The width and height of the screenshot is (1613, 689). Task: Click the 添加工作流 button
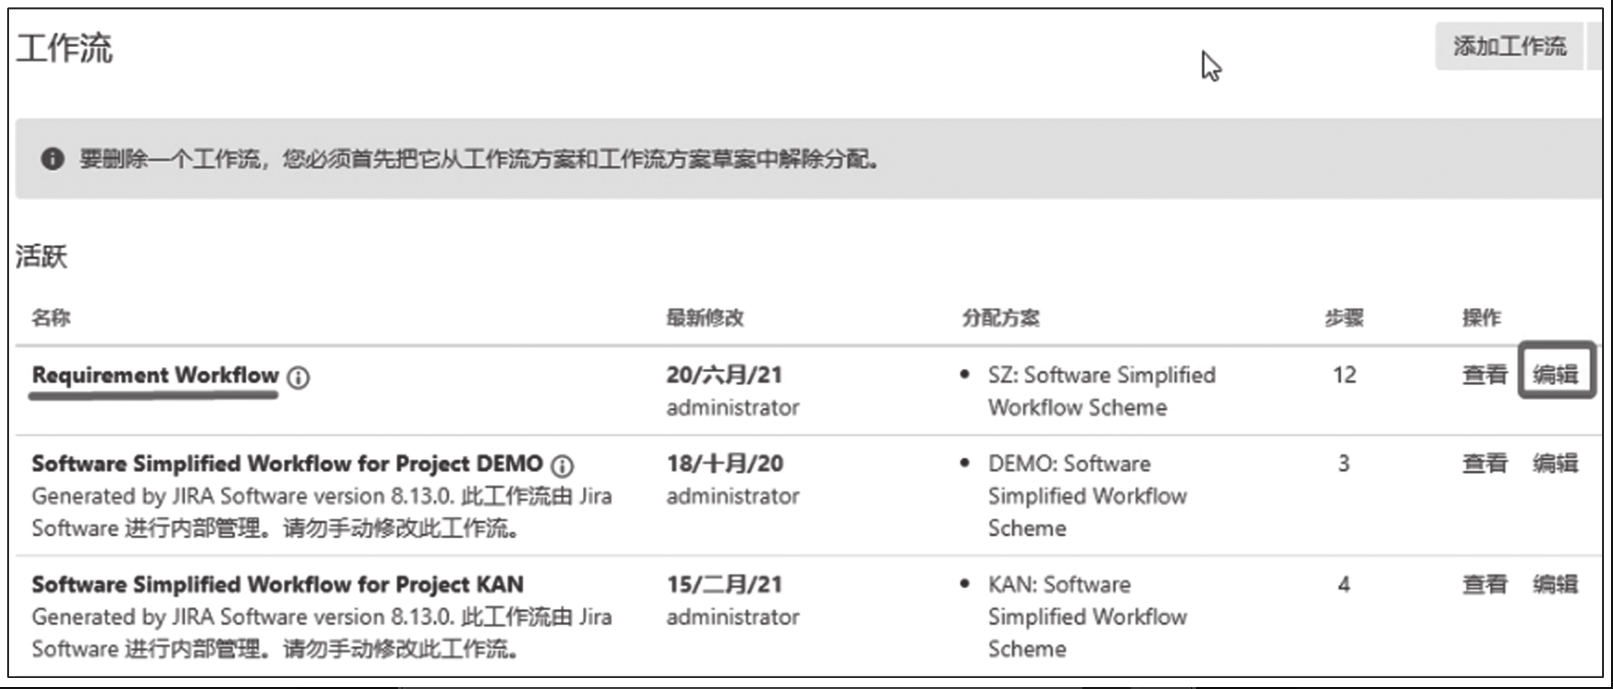(x=1508, y=46)
